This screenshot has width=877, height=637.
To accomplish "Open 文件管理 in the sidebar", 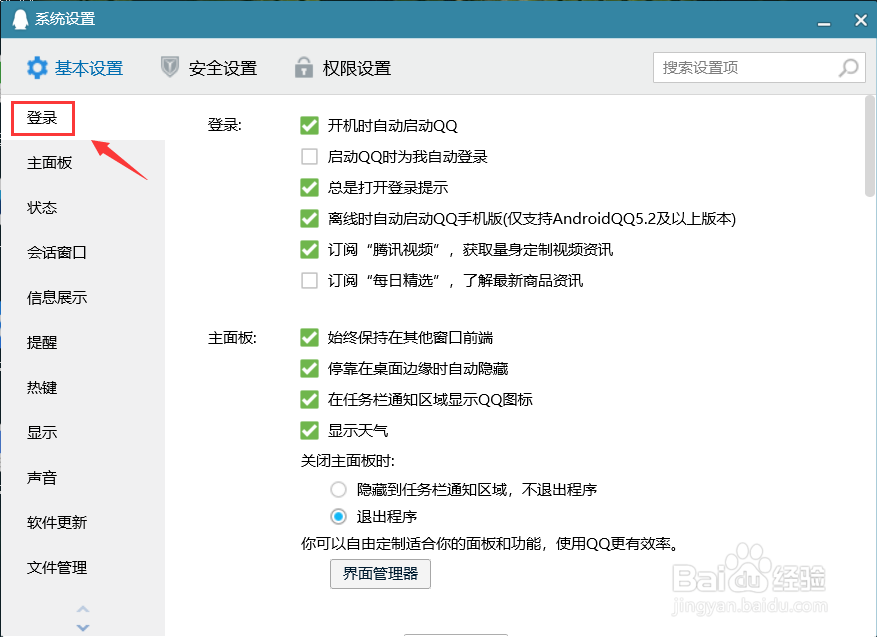I will click(57, 568).
